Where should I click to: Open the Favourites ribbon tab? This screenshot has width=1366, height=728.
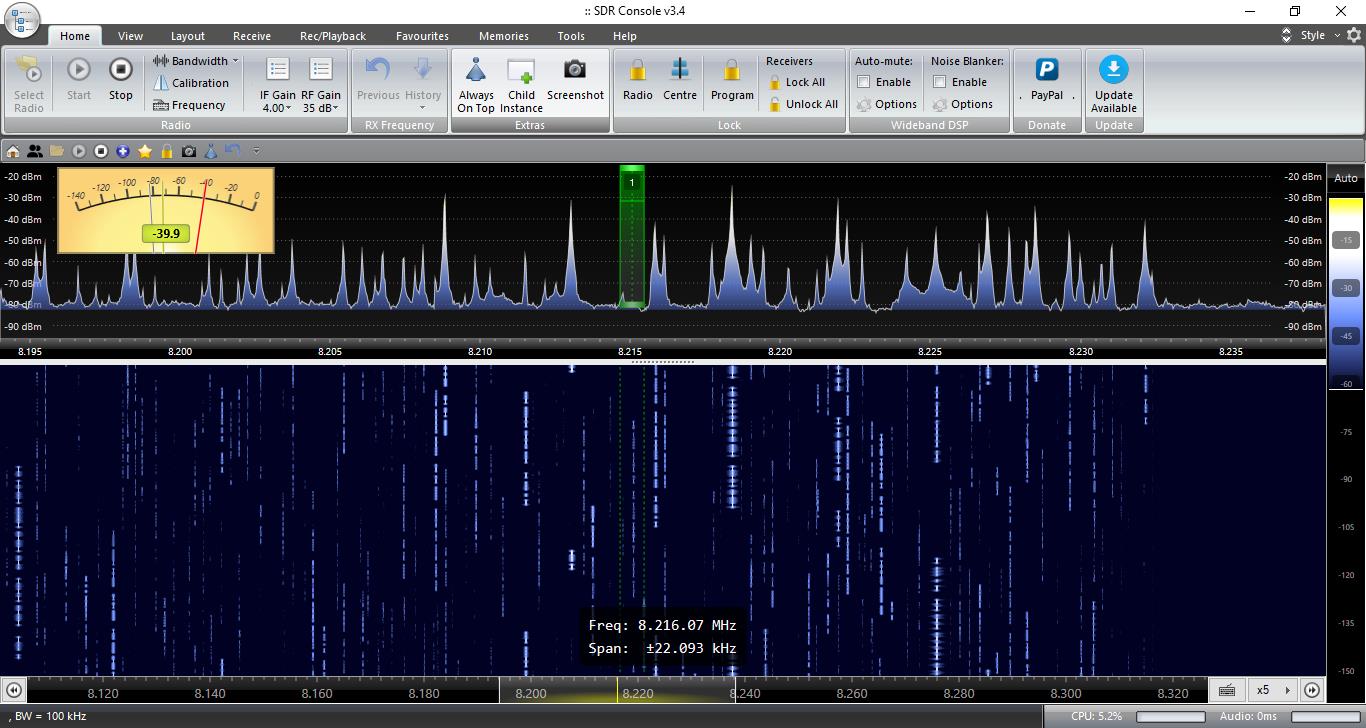point(422,36)
